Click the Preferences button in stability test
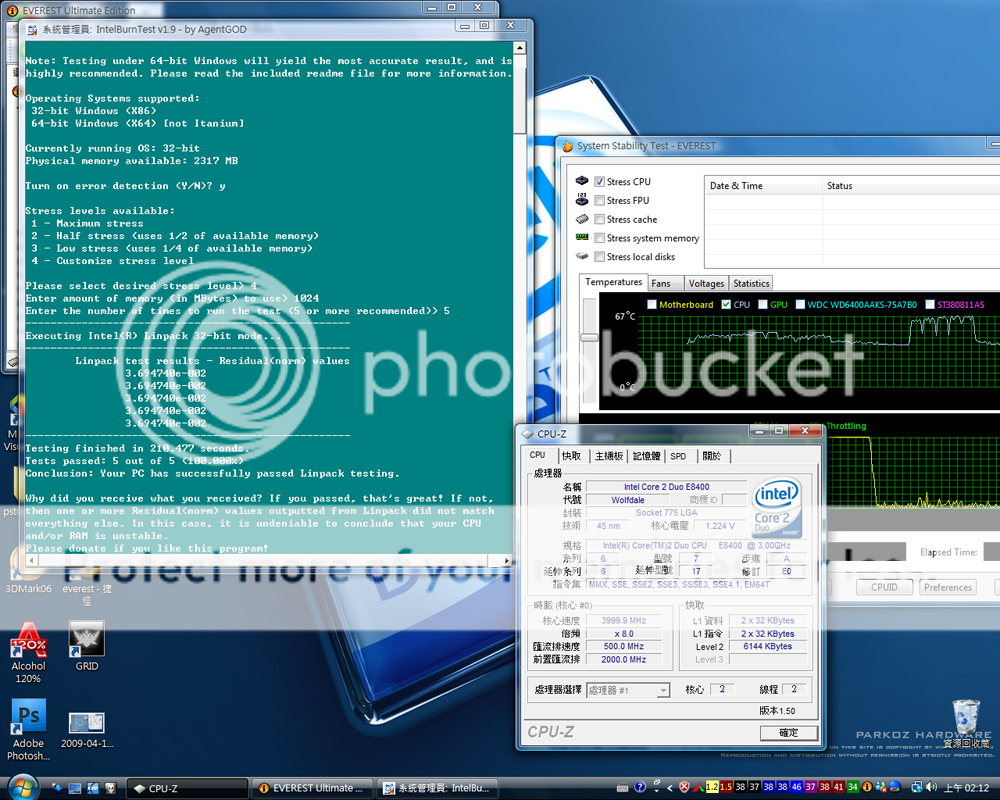The height and width of the screenshot is (800, 1000). click(x=948, y=588)
